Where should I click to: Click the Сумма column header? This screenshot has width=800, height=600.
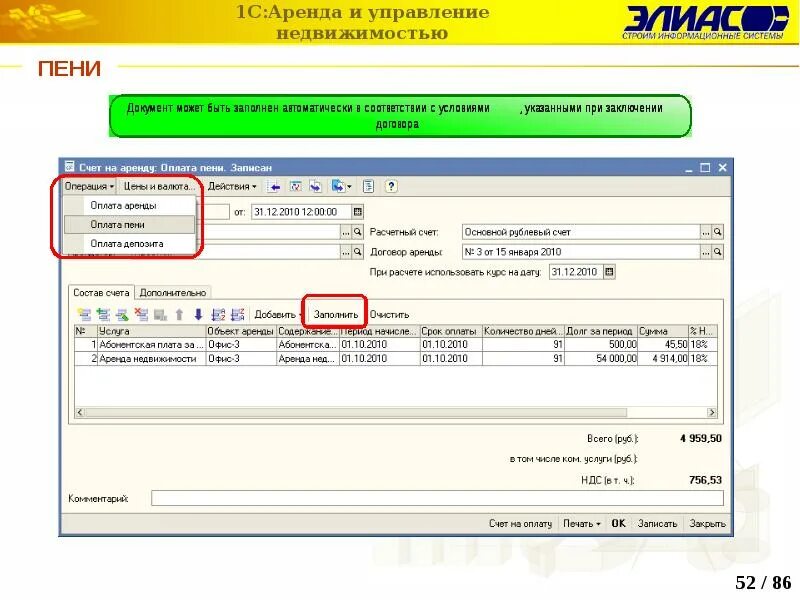tap(663, 331)
